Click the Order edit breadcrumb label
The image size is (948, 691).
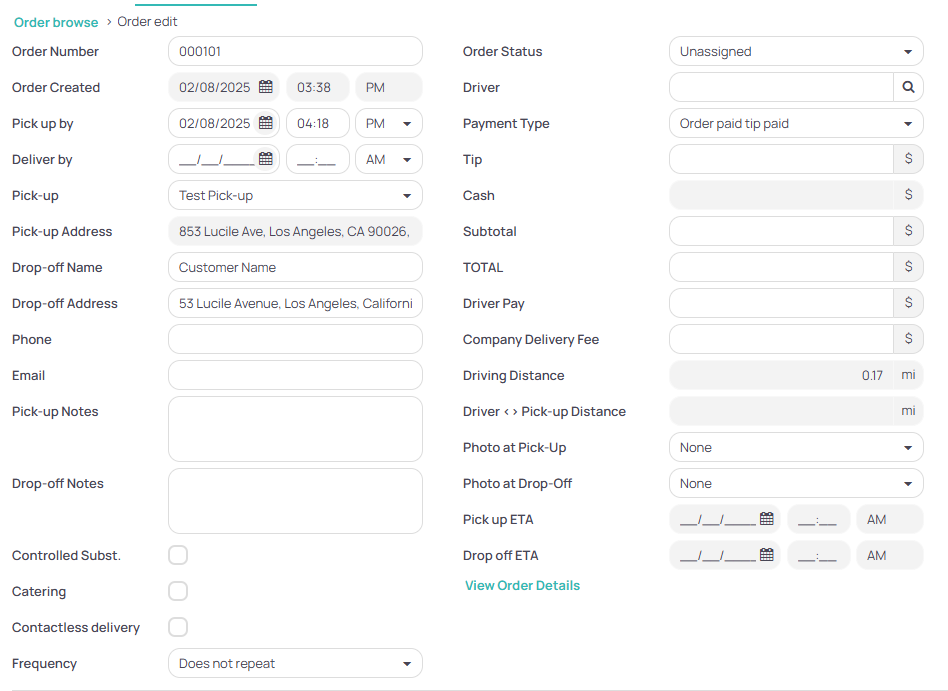(x=147, y=22)
